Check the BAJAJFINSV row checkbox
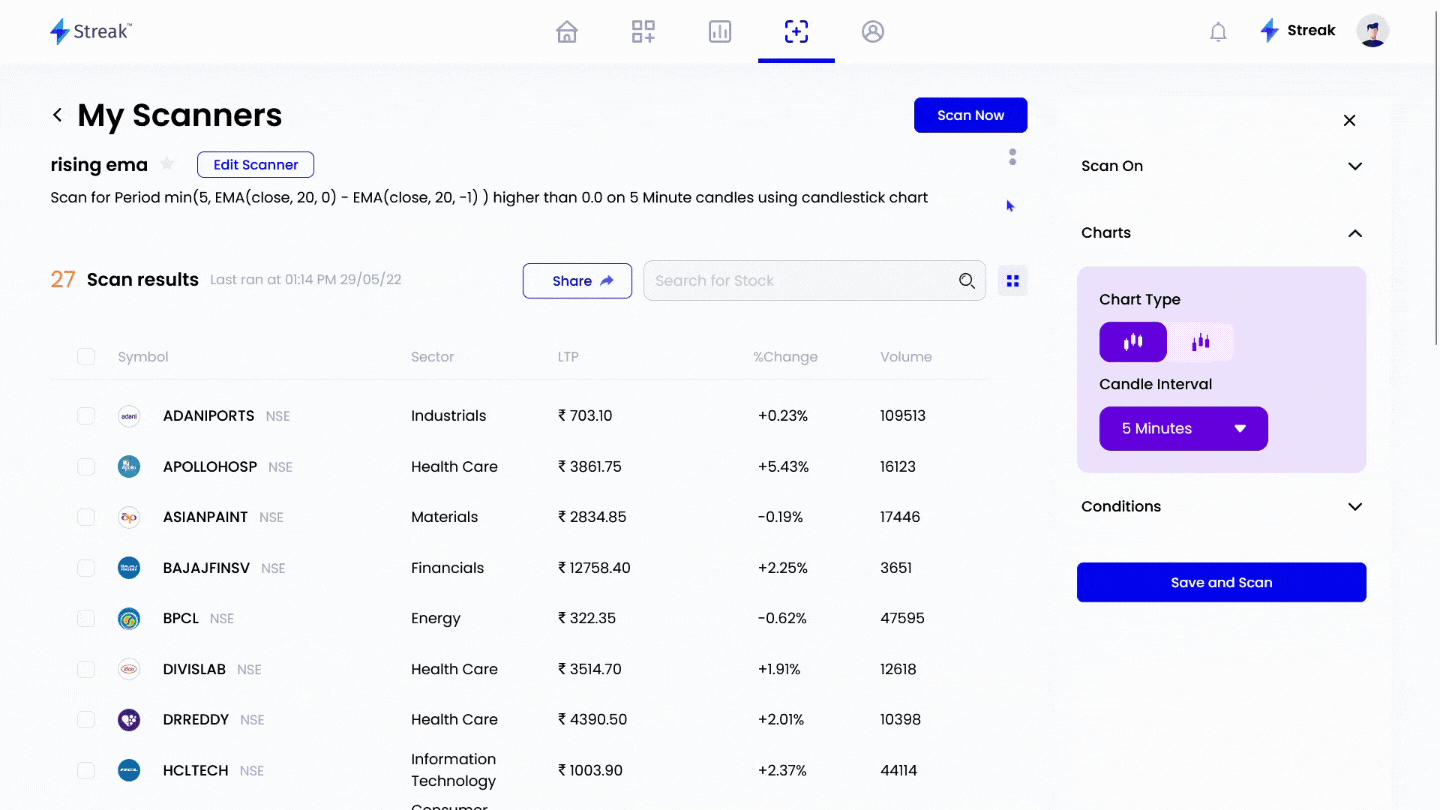1440x810 pixels. pyautogui.click(x=86, y=568)
